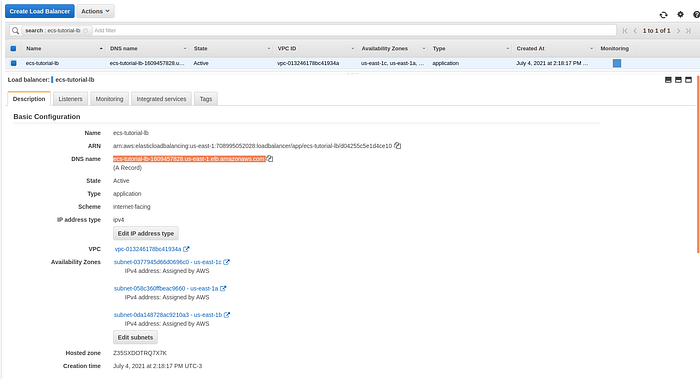Image resolution: width=700 pixels, height=379 pixels.
Task: Click the Create Load Balancer button
Action: (40, 11)
